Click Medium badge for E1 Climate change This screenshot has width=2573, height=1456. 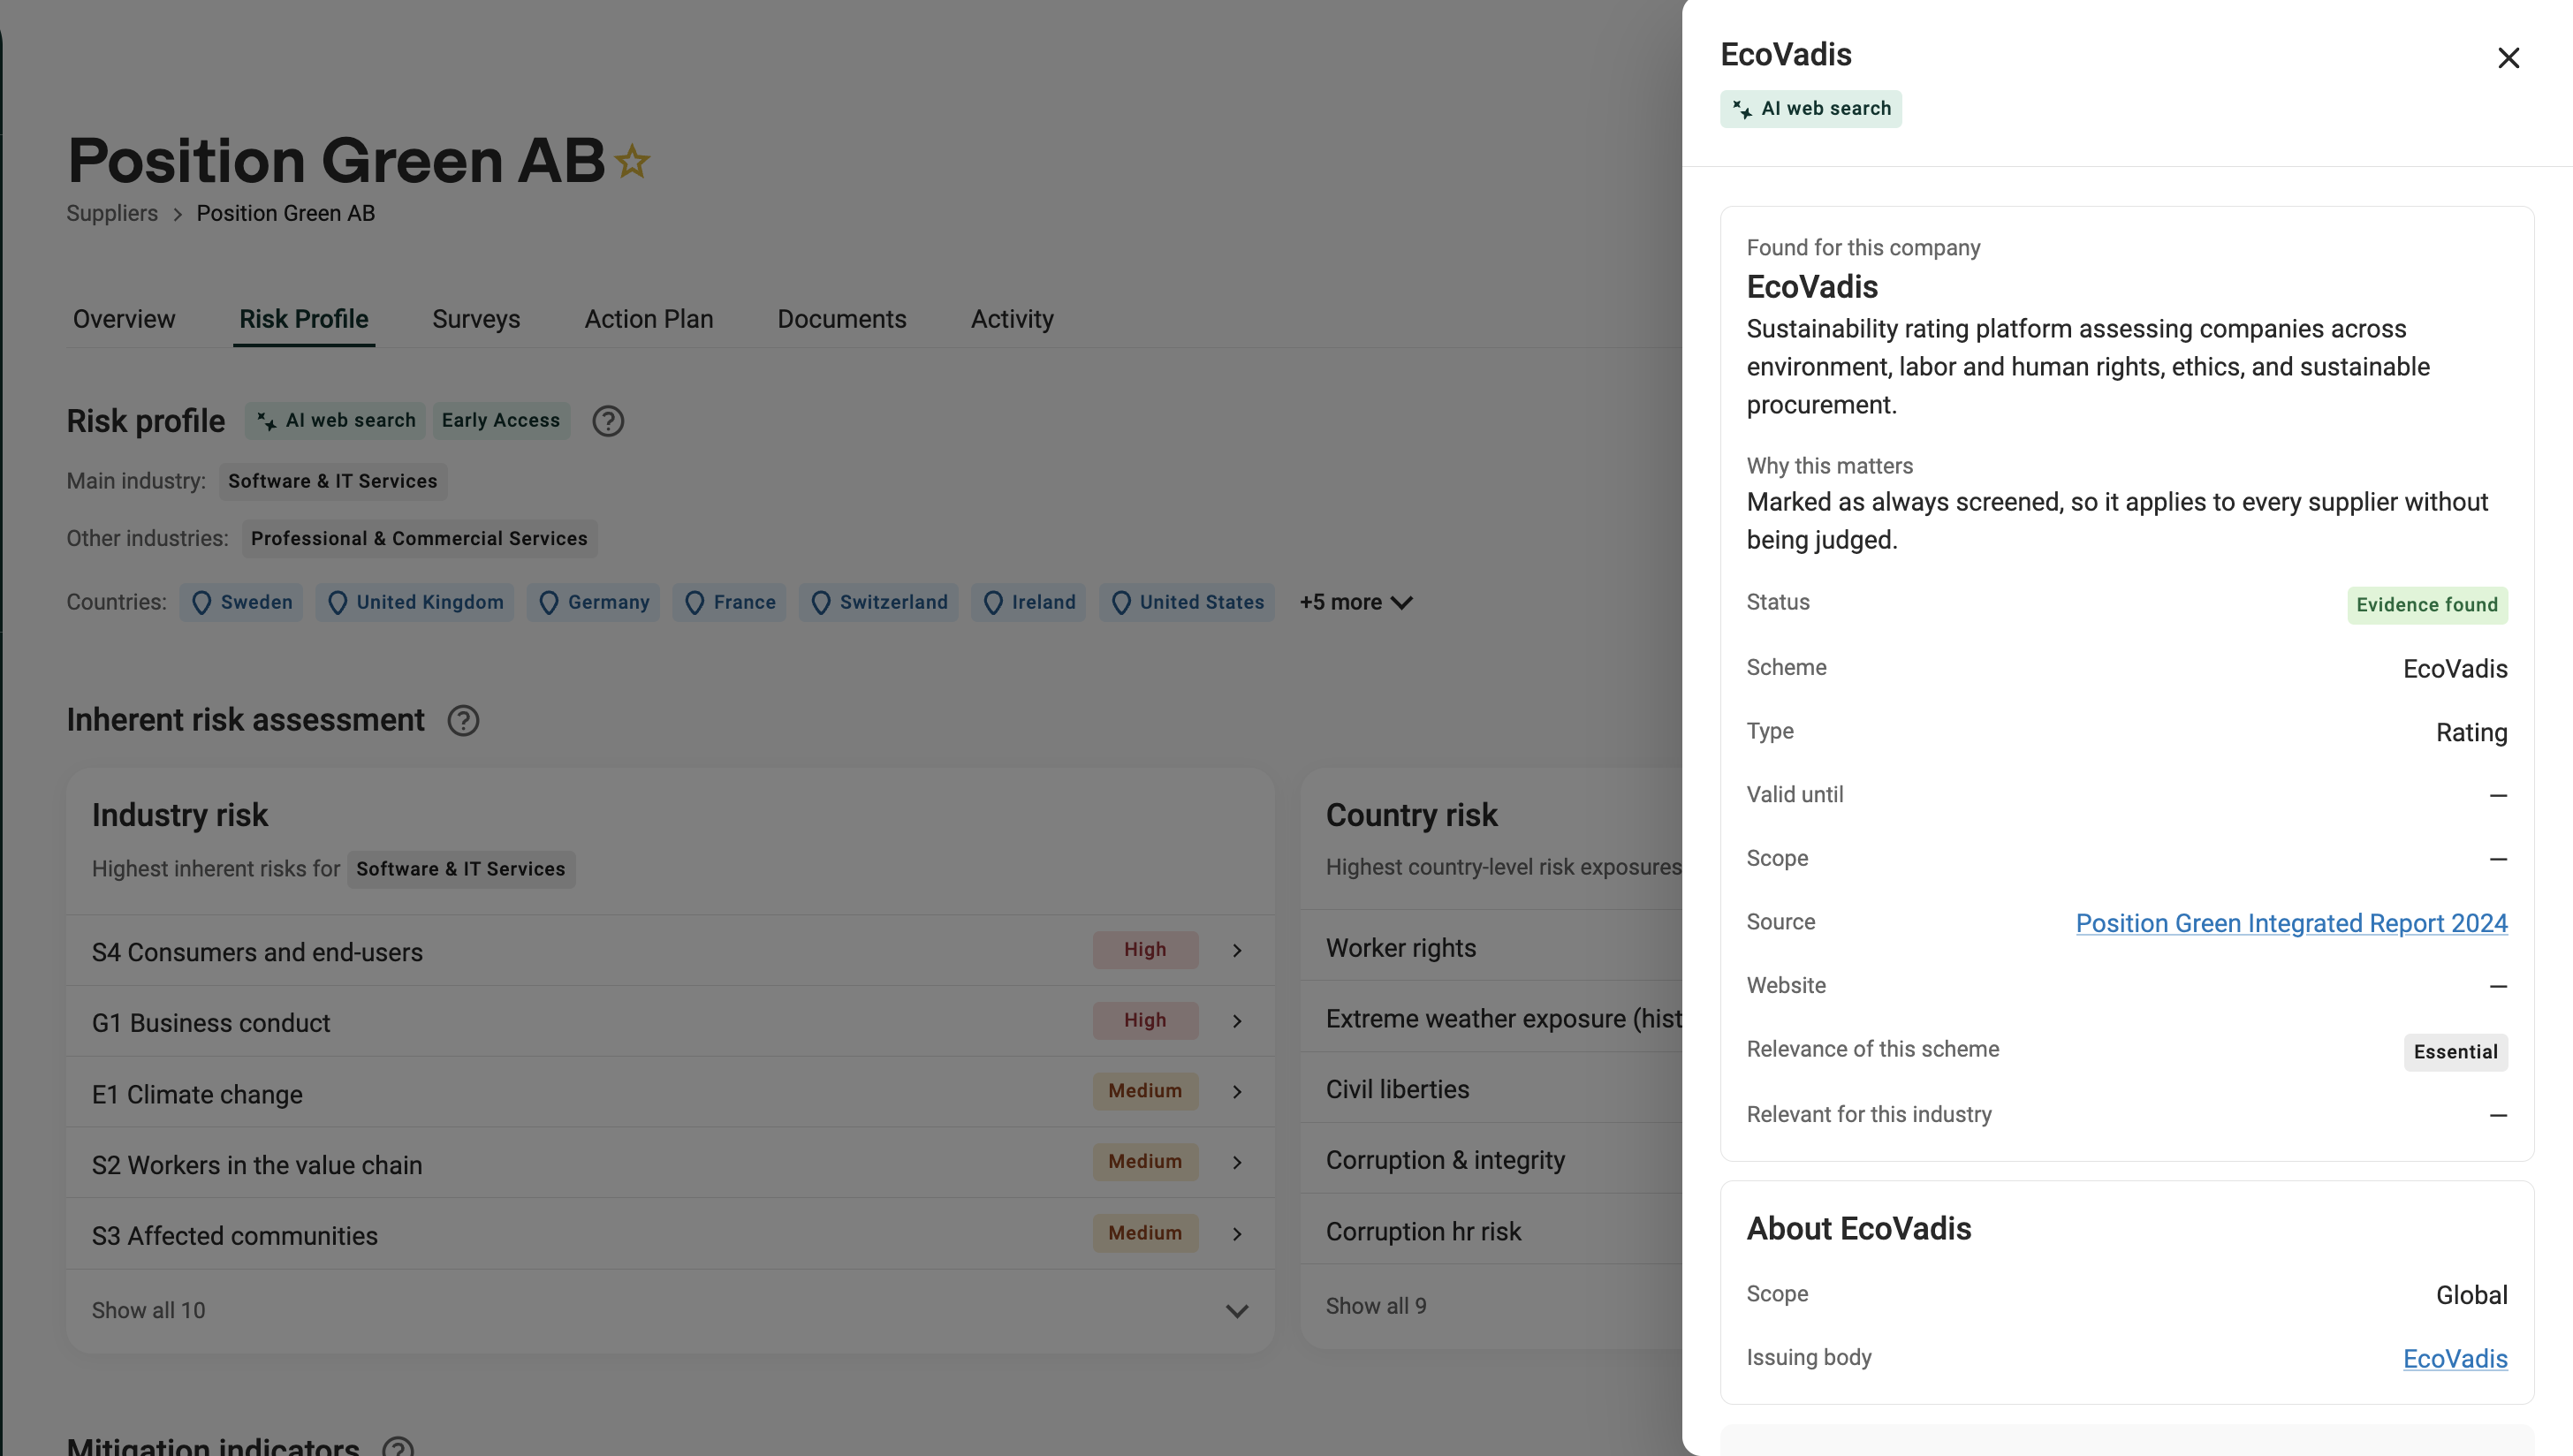point(1145,1091)
